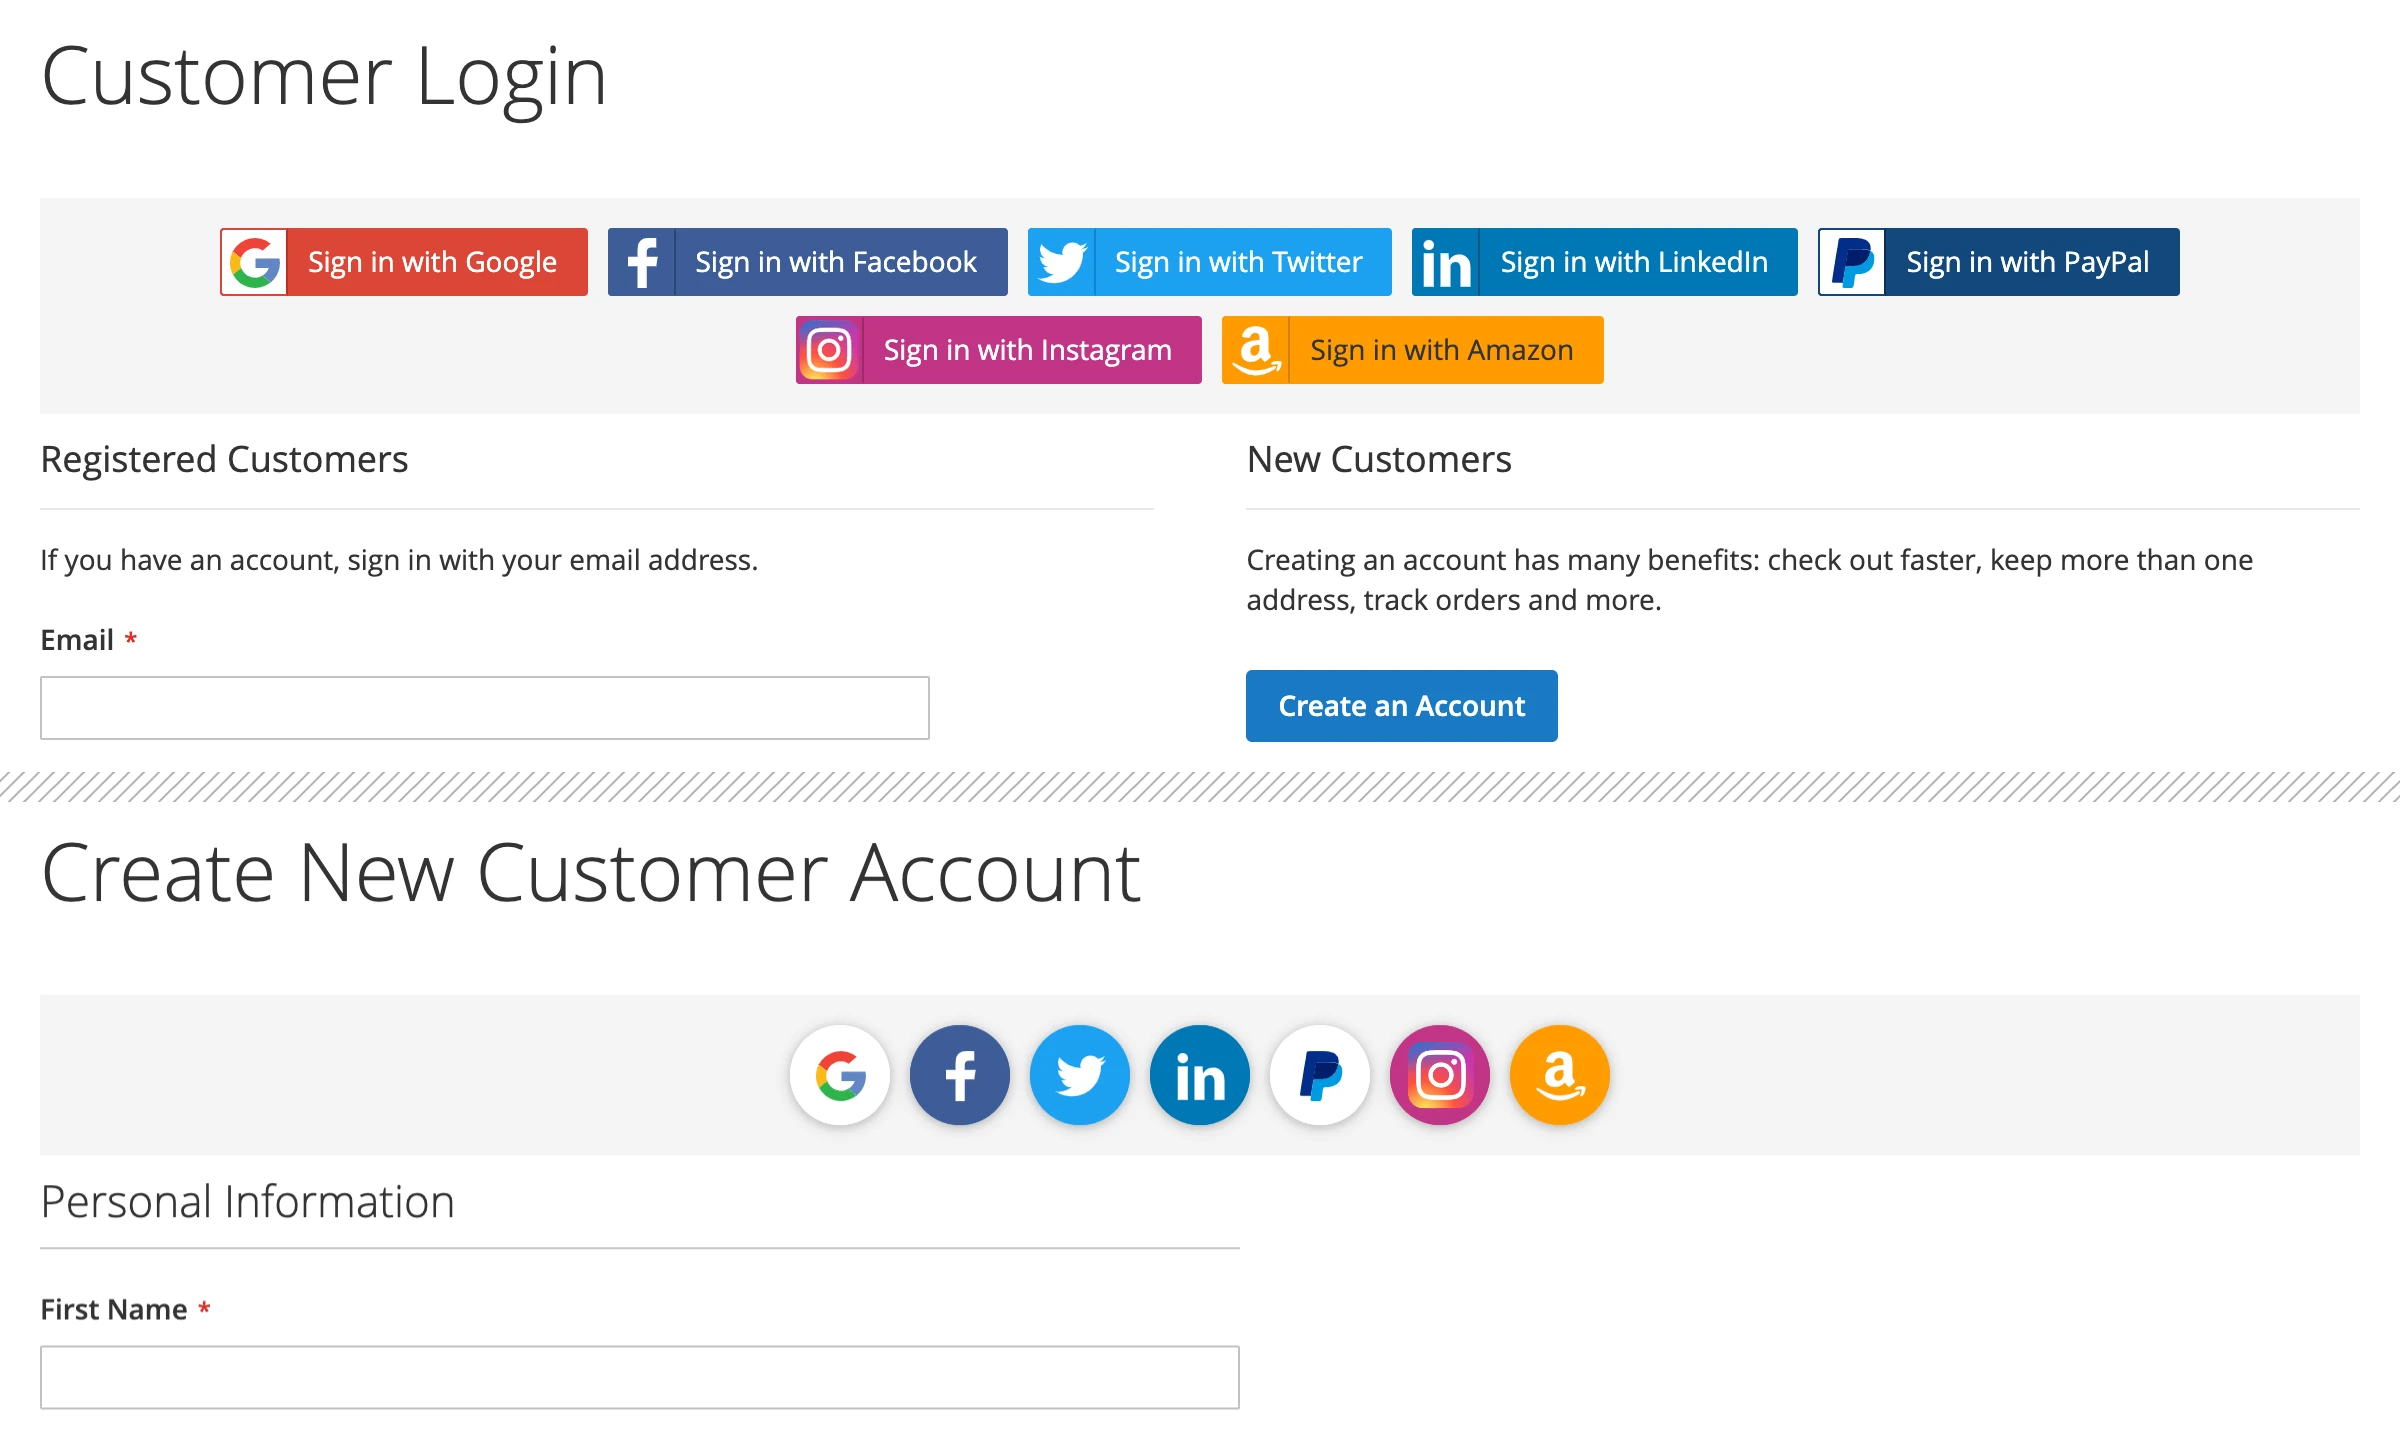Click the PayPal logo in navy button
Image resolution: width=2400 pixels, height=1450 pixels.
pos(1852,262)
